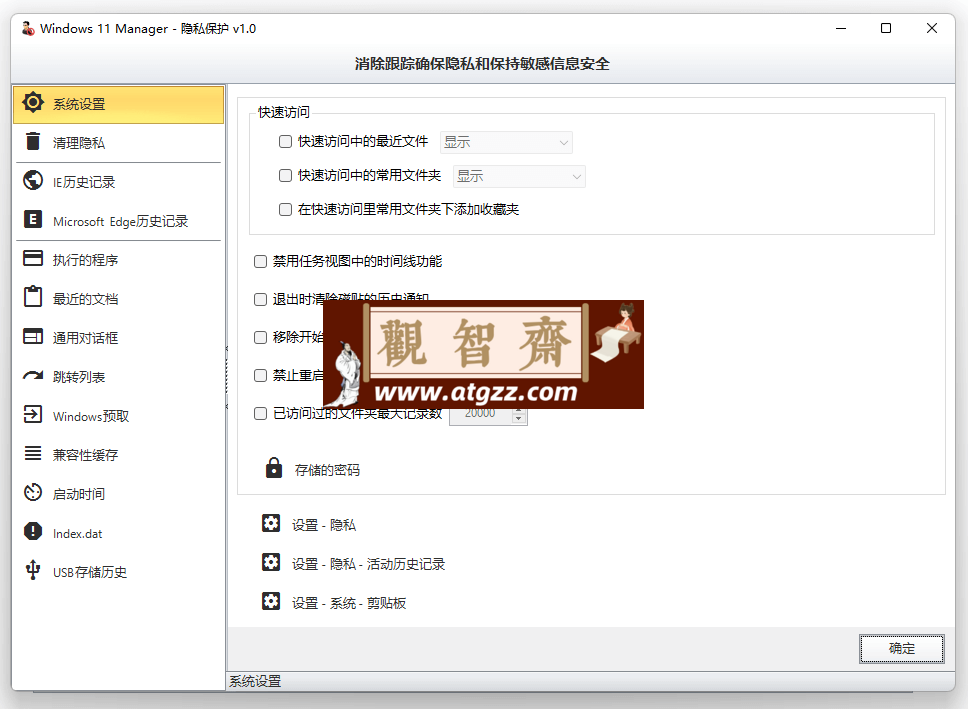Open 设置 - 隐私 link
The width and height of the screenshot is (968, 709).
tap(323, 525)
